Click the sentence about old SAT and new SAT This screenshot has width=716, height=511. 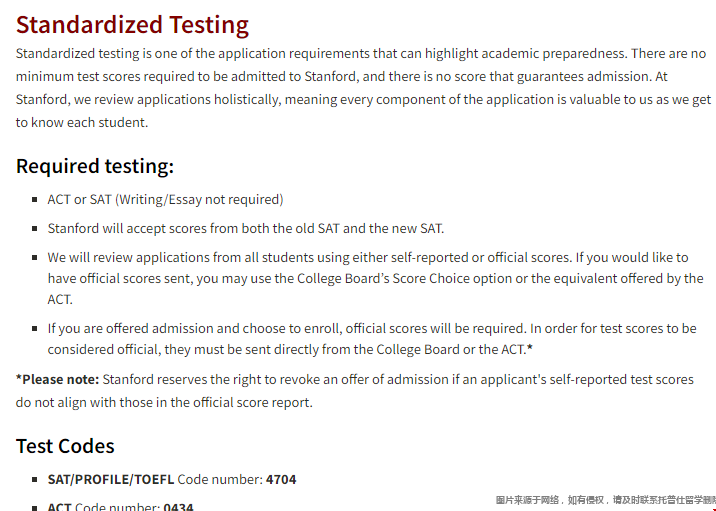pyautogui.click(x=246, y=228)
